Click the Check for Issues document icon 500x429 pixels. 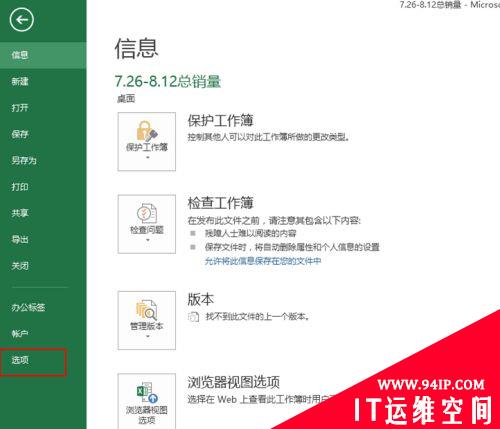tap(147, 213)
